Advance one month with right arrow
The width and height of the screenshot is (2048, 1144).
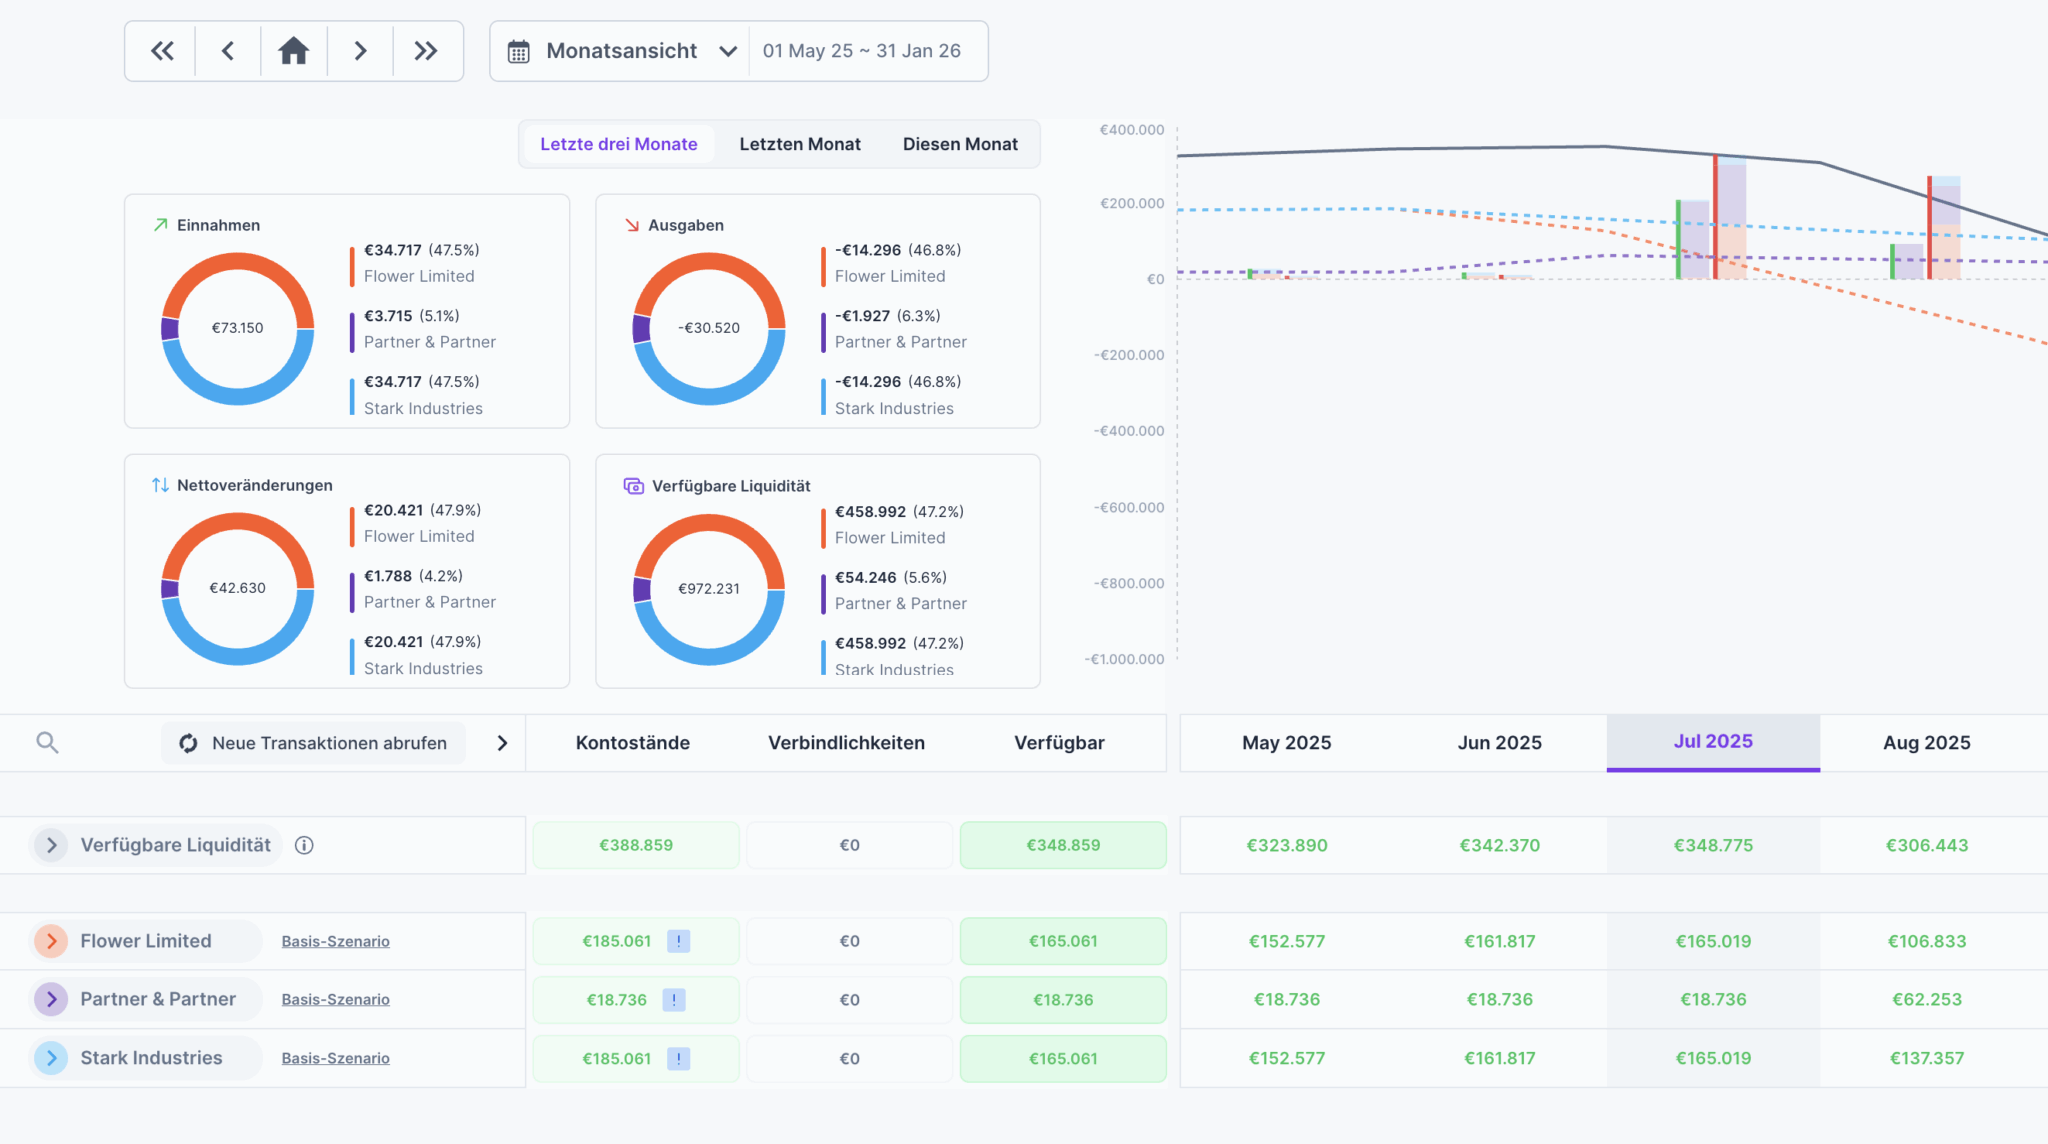[360, 51]
